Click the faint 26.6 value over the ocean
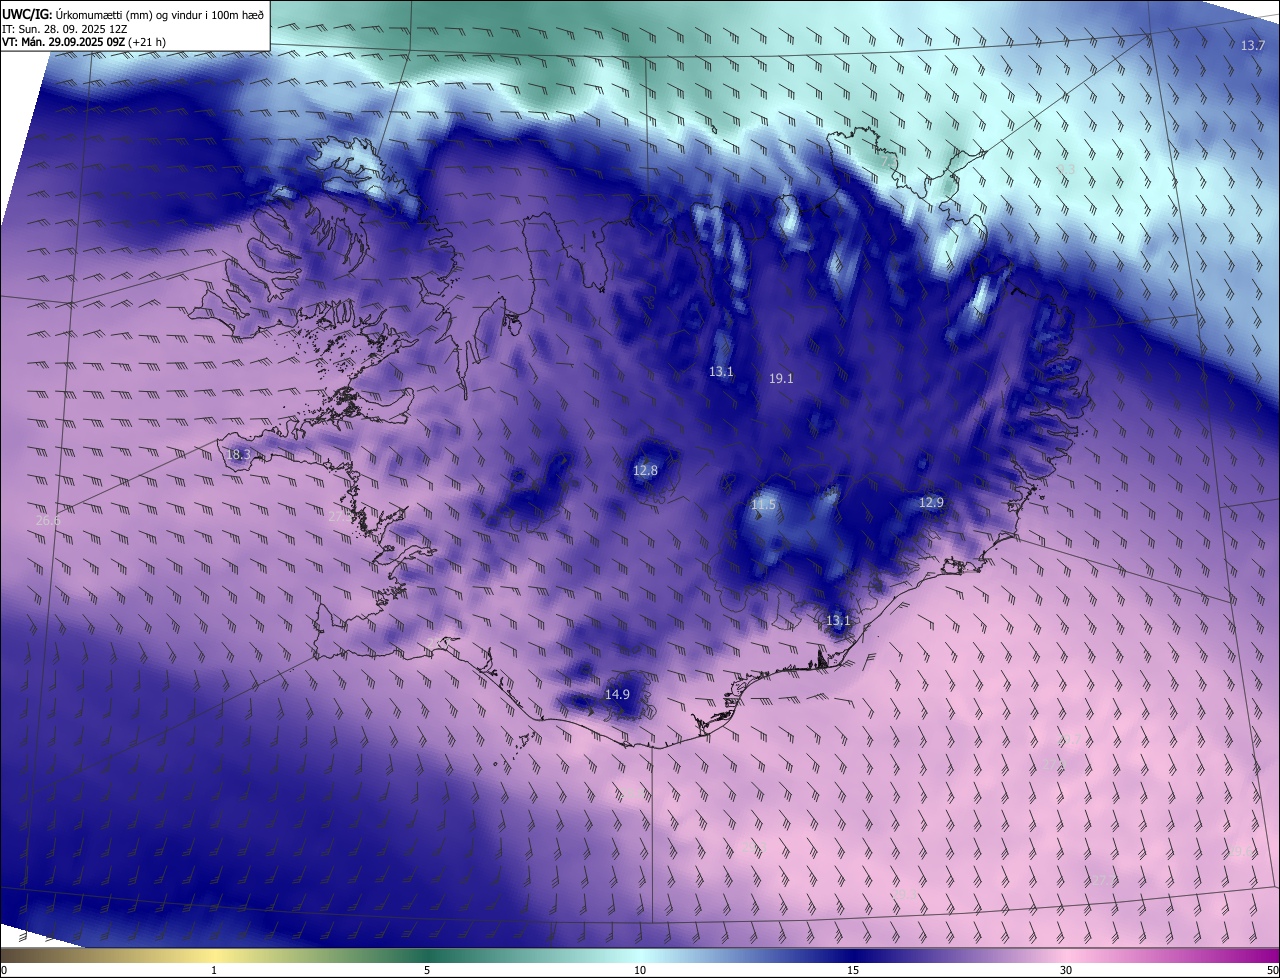This screenshot has width=1280, height=978. [48, 521]
